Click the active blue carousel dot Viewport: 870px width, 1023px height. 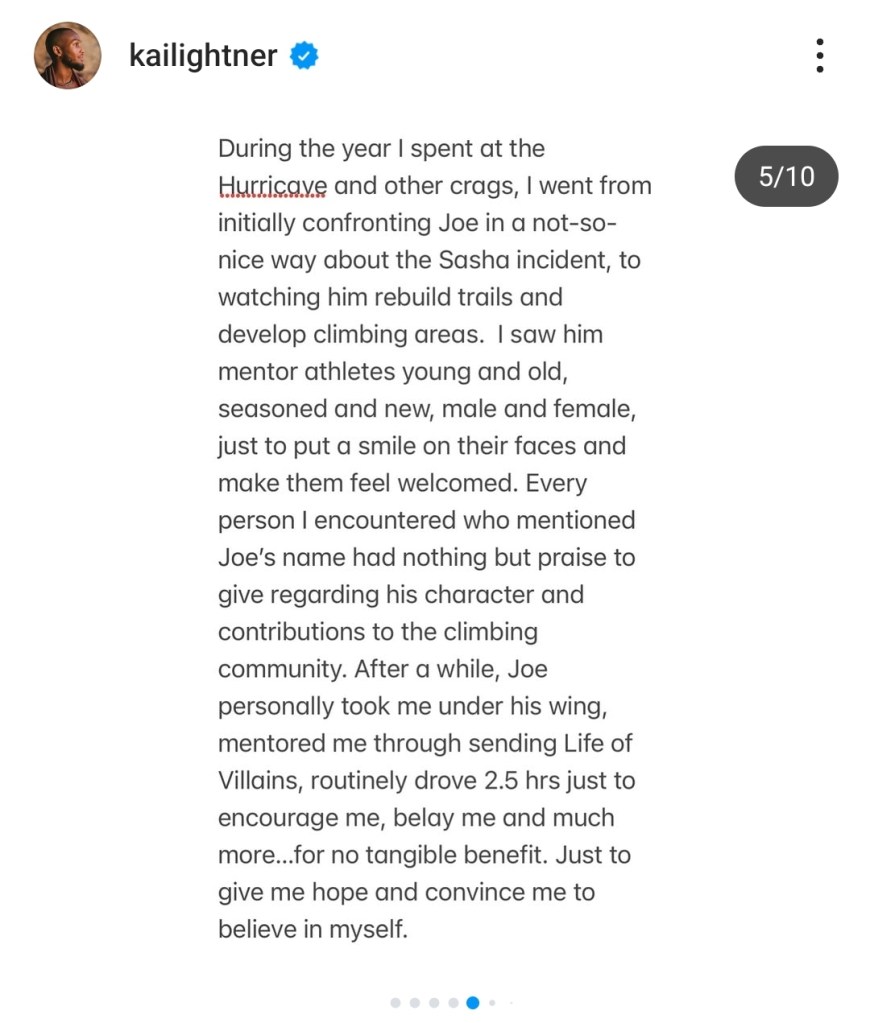pyautogui.click(x=473, y=1002)
